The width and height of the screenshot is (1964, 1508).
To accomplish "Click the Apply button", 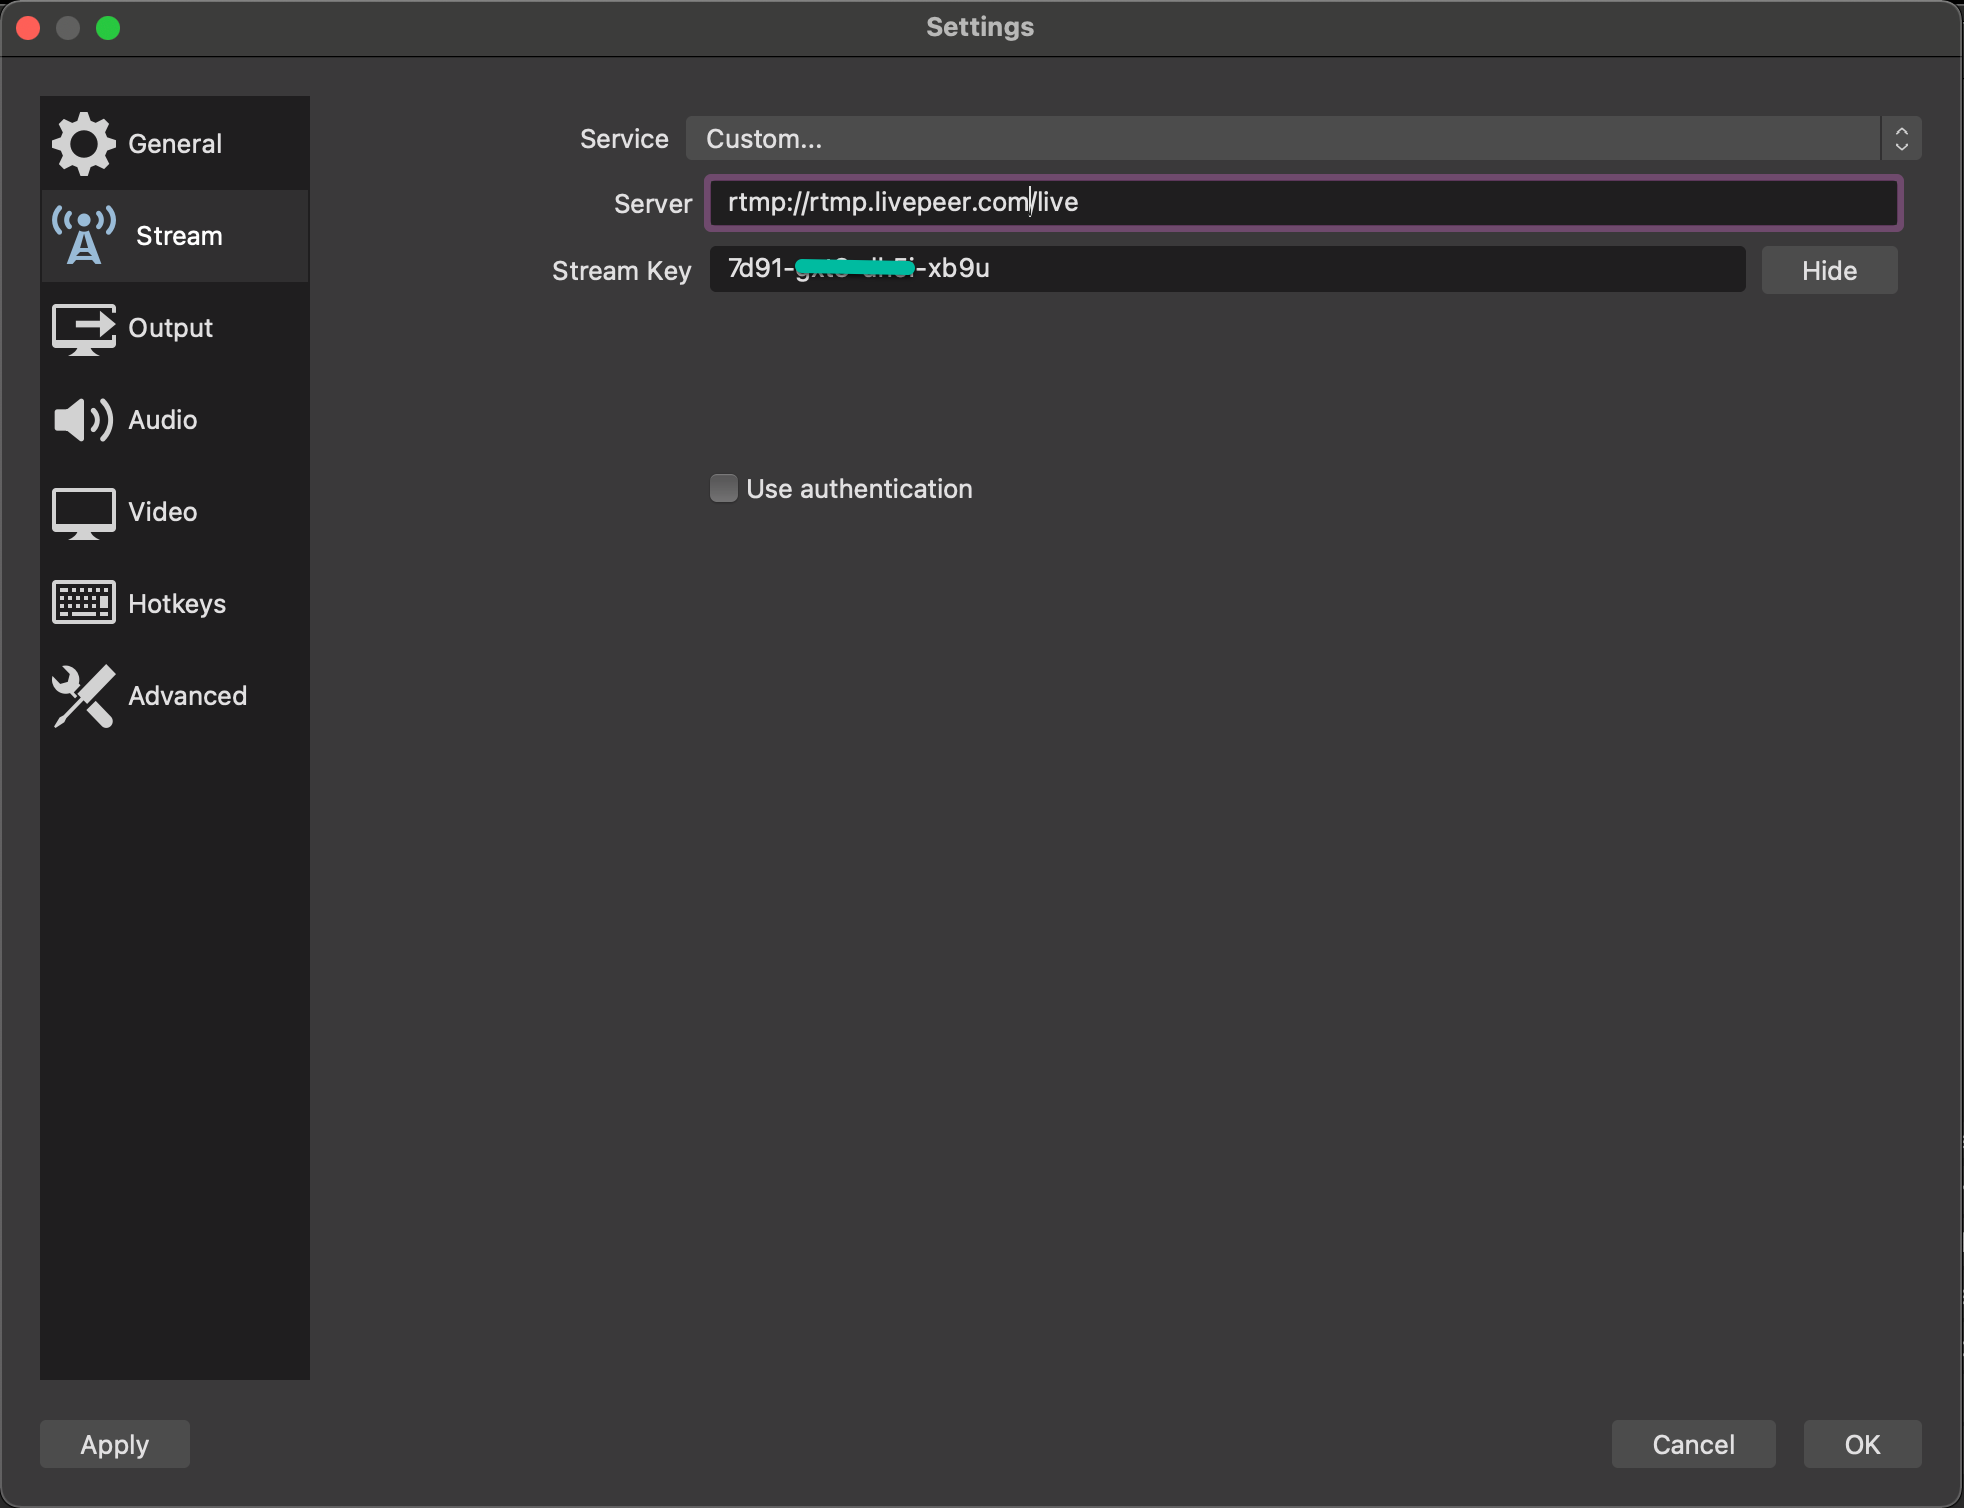I will (115, 1444).
